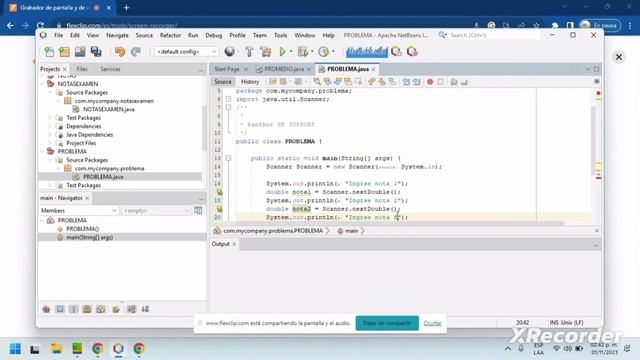Click the search icon beside Search field
Image resolution: width=640 pixels, height=360 pixels.
point(442,35)
